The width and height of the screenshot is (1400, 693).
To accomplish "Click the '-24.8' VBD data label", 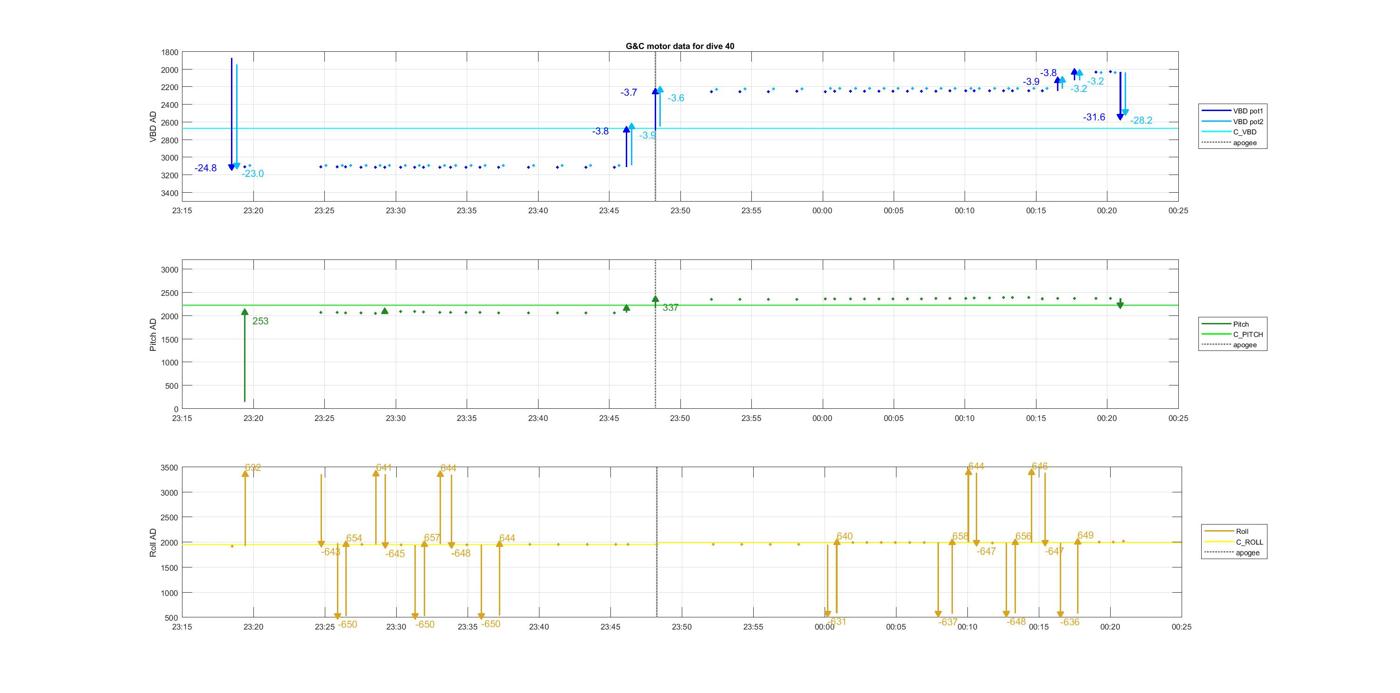I will click(206, 168).
